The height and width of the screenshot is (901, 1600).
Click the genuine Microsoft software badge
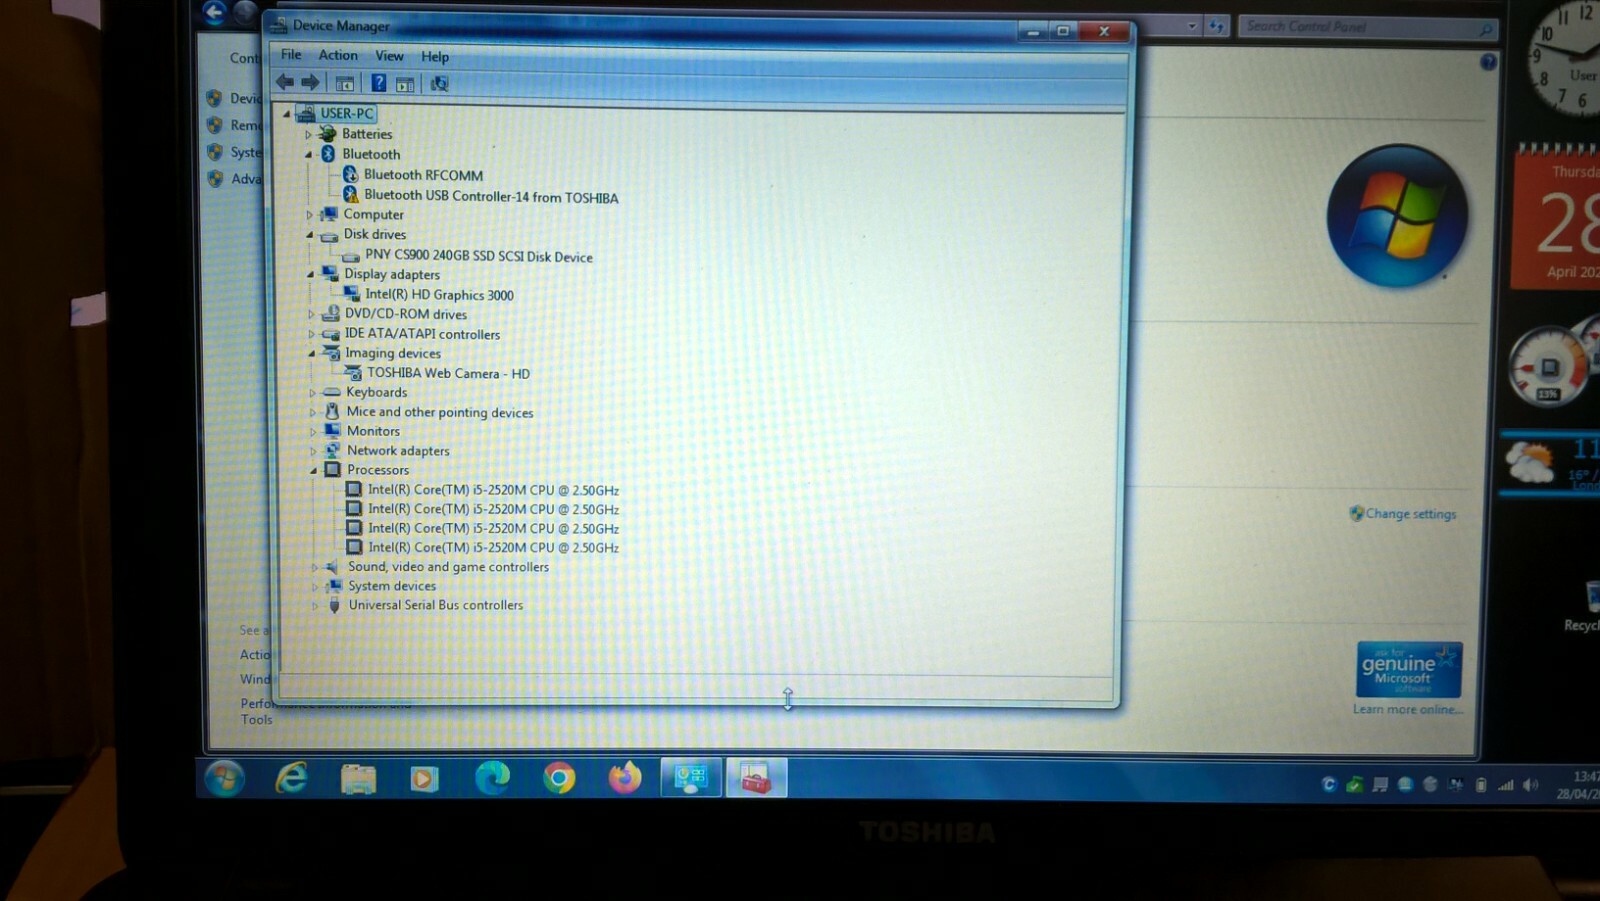point(1409,669)
